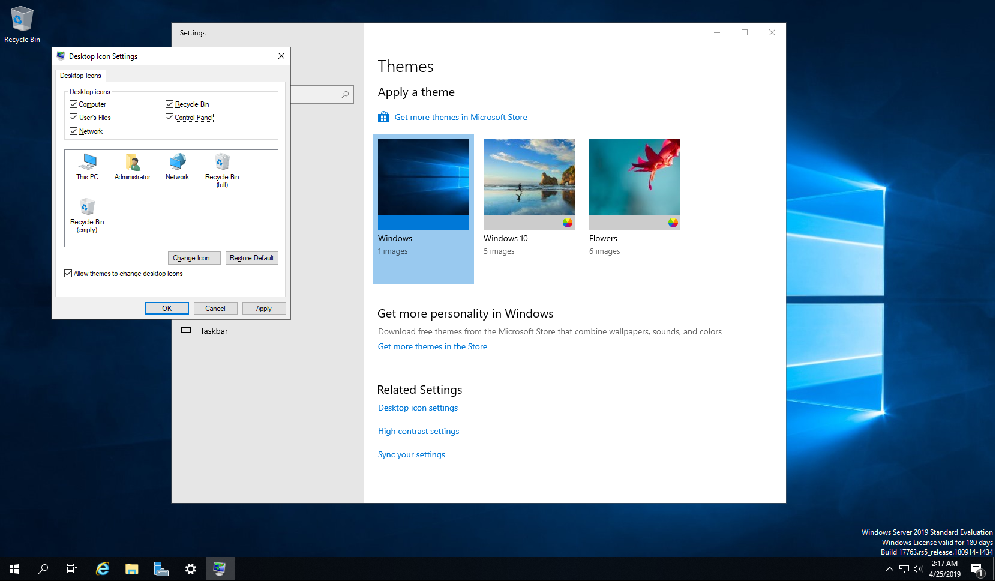The width and height of the screenshot is (995, 581).
Task: Open Internet Explorer from the taskbar
Action: (101, 568)
